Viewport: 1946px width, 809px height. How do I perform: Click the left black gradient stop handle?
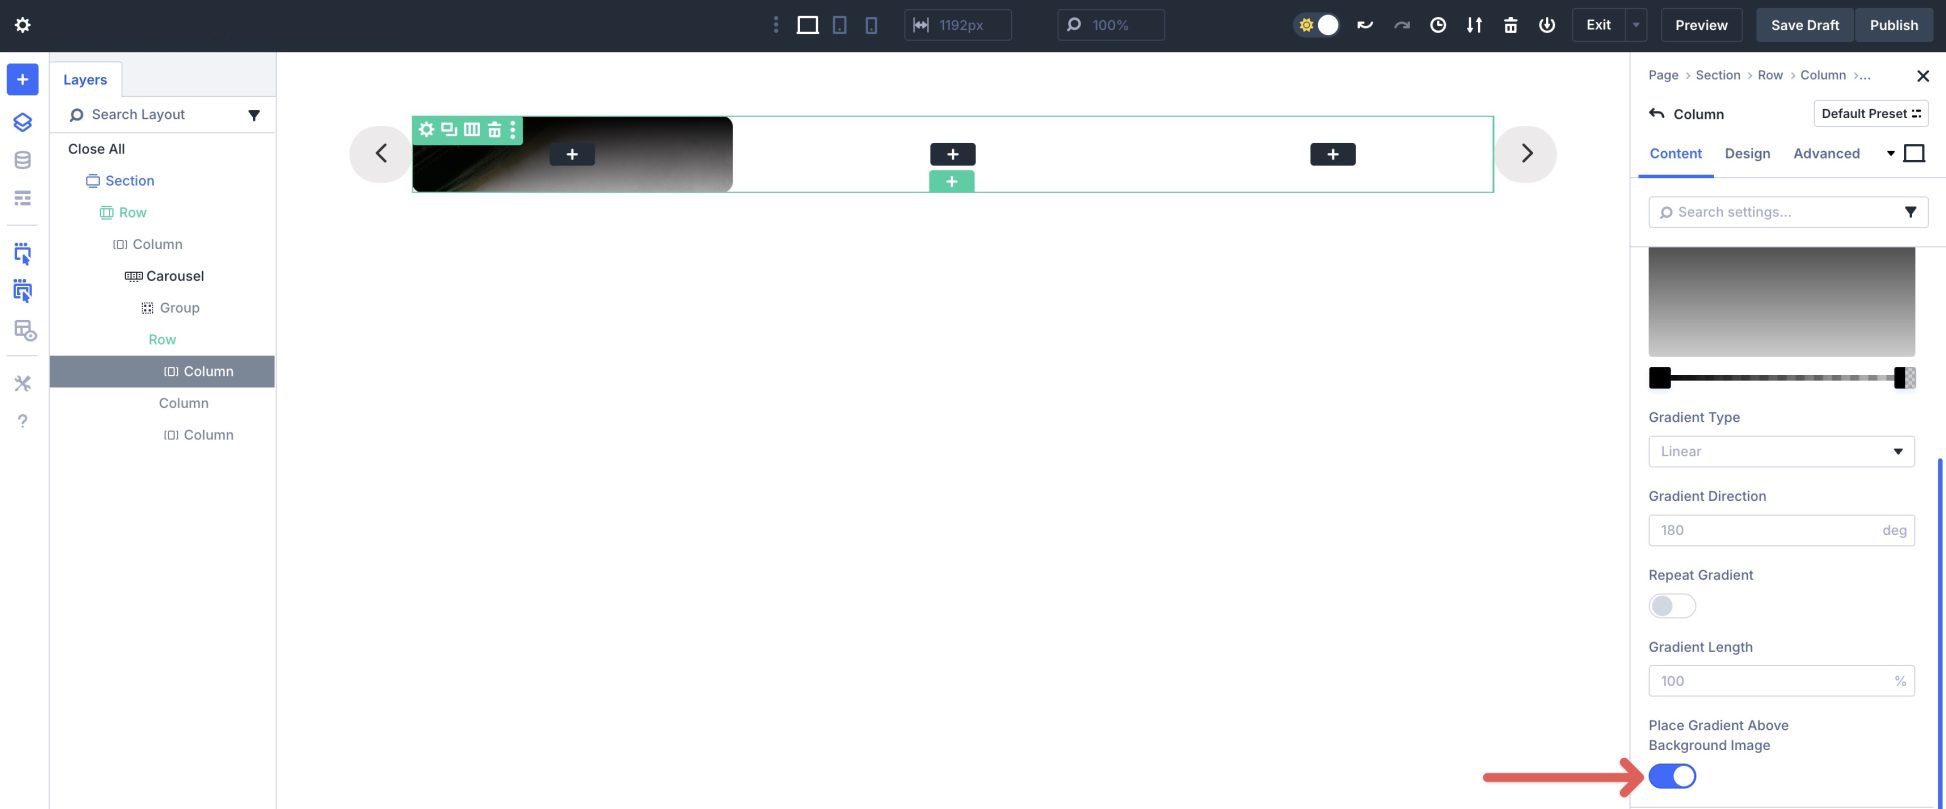(x=1659, y=378)
